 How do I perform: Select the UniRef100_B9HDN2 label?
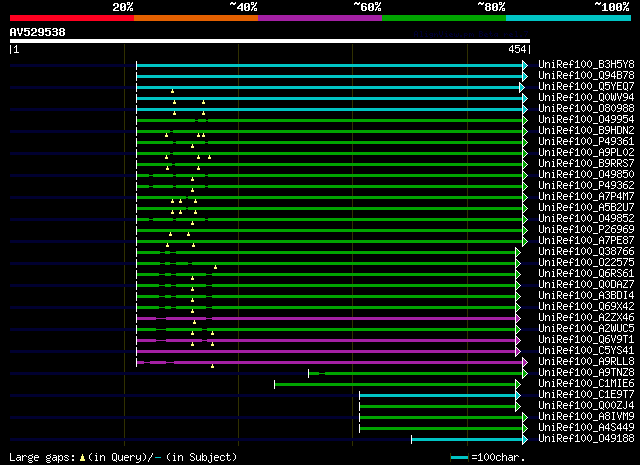pyautogui.click(x=586, y=131)
